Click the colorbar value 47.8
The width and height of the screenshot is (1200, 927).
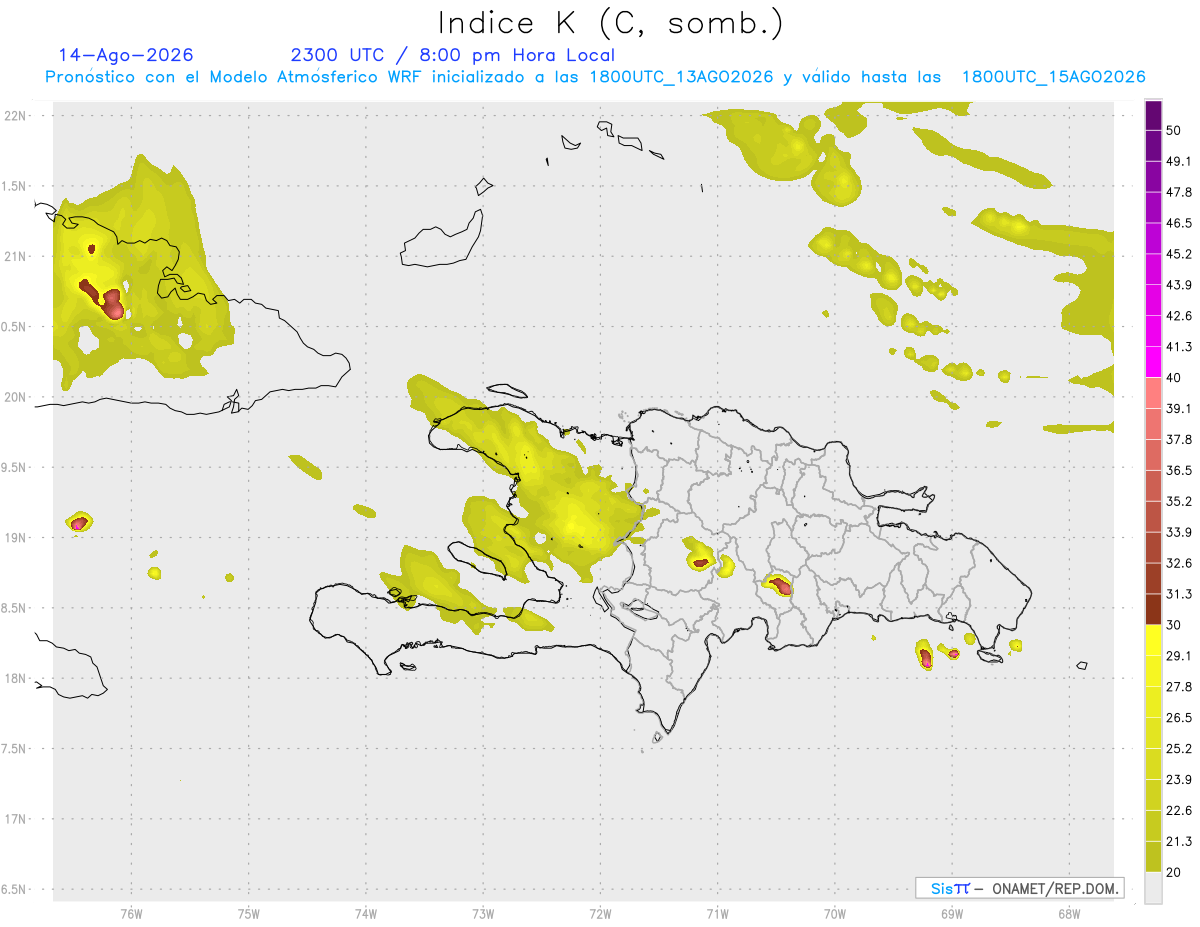click(1179, 192)
